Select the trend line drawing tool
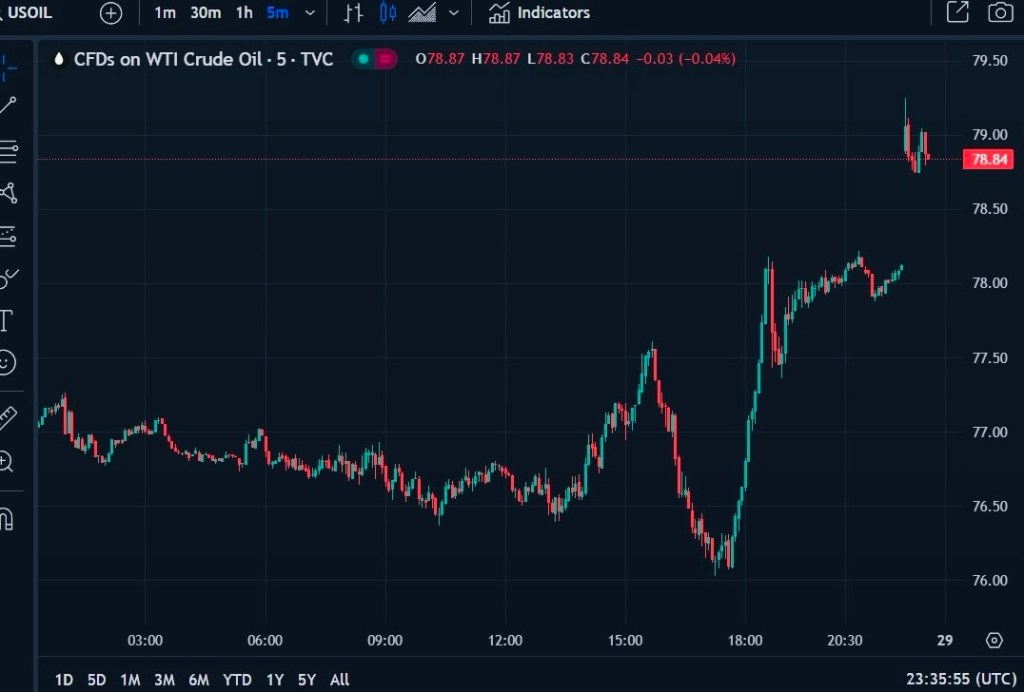Screen dimensions: 1024x692 pos(8,106)
